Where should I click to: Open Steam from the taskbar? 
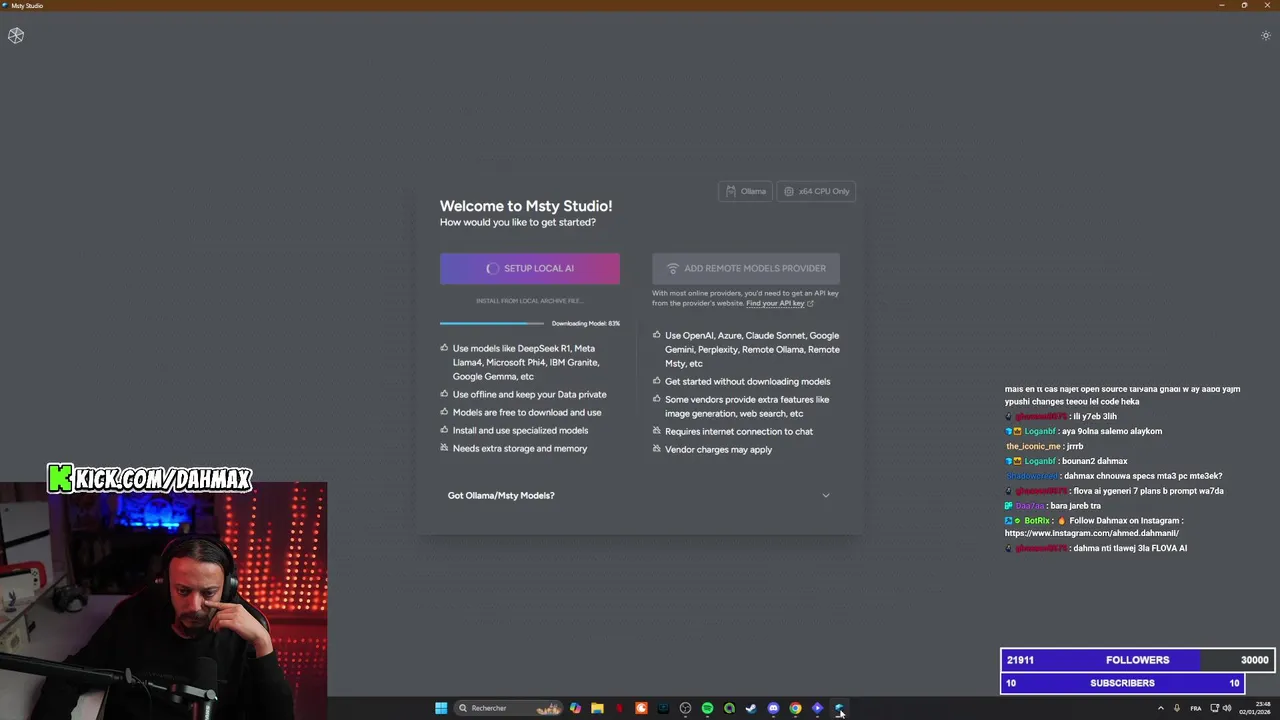point(751,708)
